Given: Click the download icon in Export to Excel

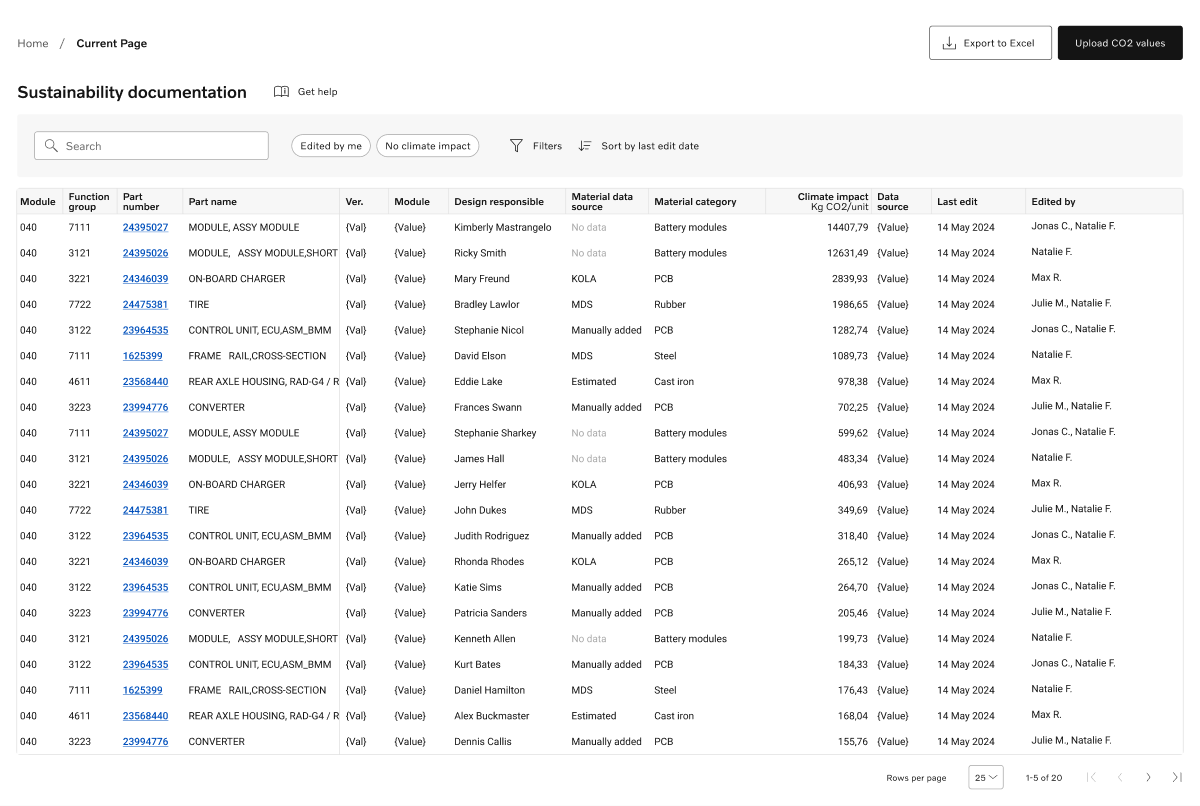Looking at the screenshot, I should (x=950, y=43).
